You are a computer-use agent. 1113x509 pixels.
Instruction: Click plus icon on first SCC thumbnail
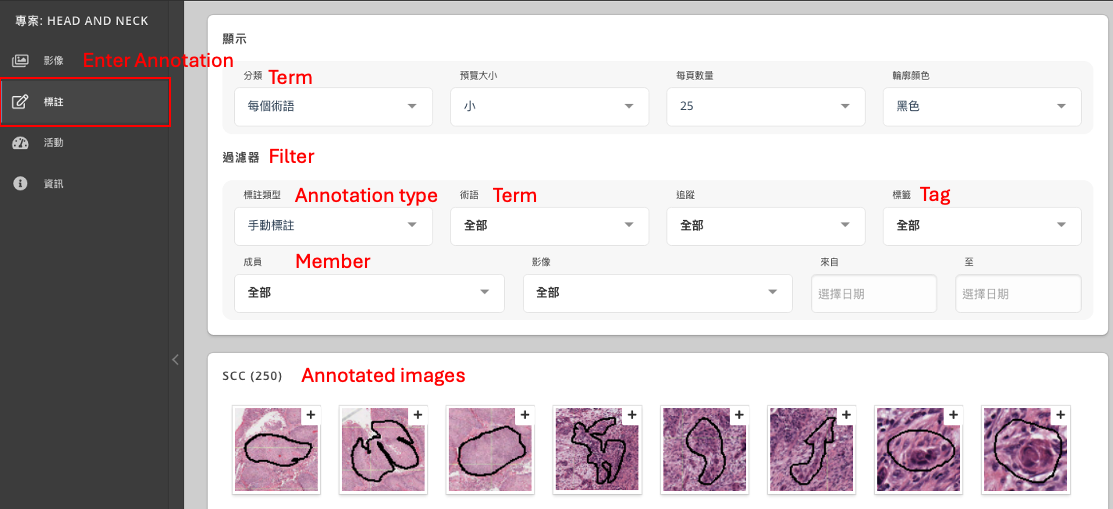[x=310, y=415]
